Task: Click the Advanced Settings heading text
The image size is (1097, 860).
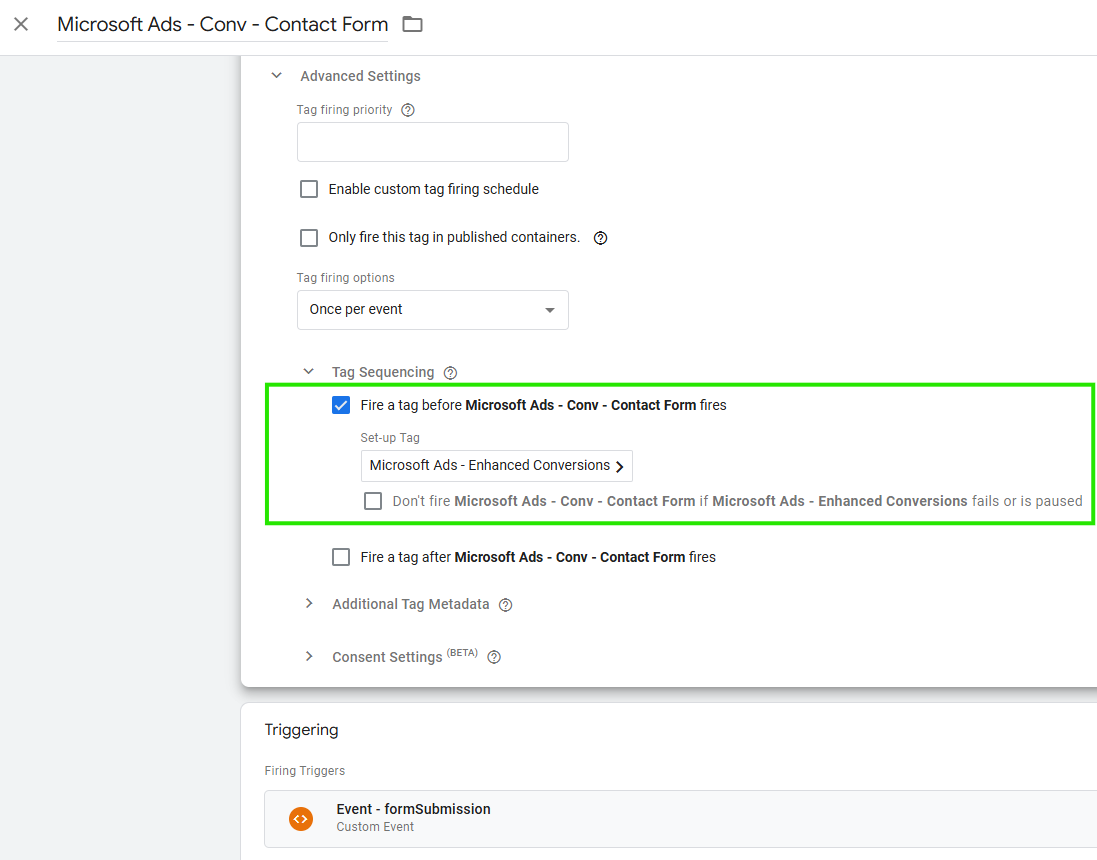Action: tap(360, 76)
